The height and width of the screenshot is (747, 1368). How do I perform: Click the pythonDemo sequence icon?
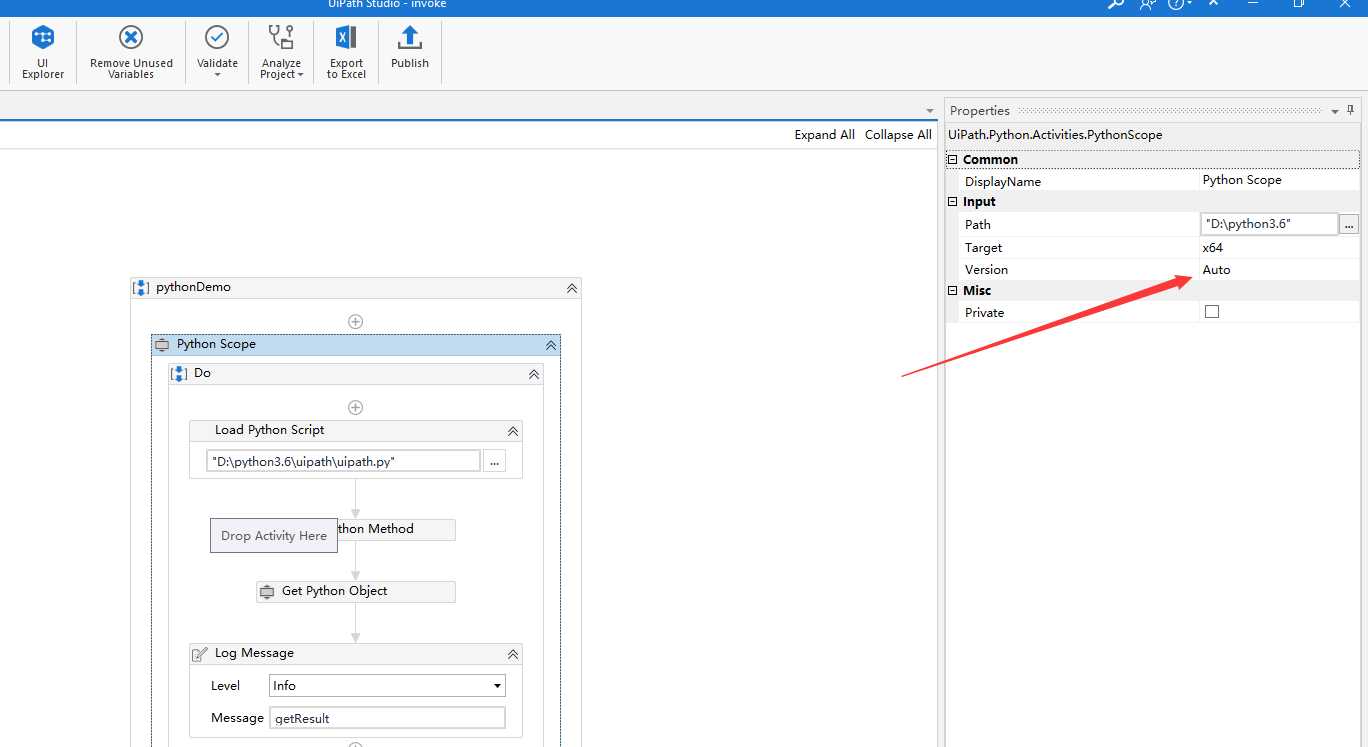pos(141,288)
